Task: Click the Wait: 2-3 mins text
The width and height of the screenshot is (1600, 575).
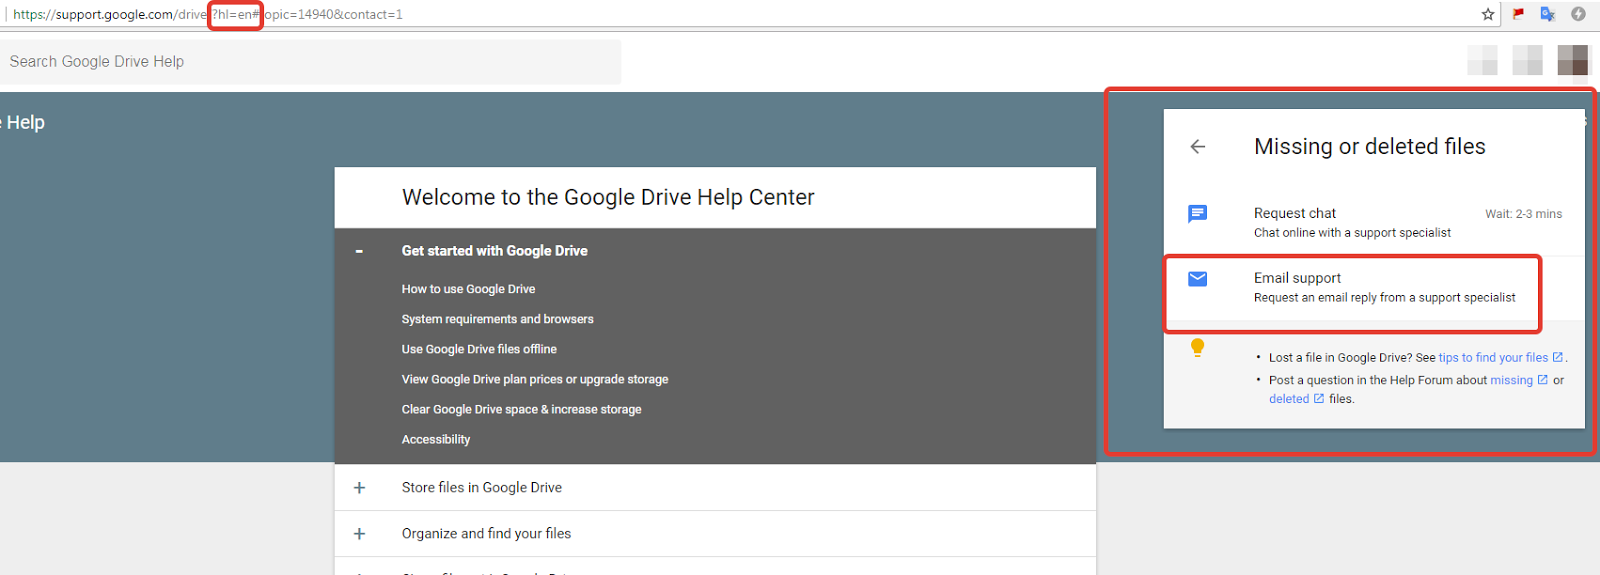Action: click(x=1523, y=214)
